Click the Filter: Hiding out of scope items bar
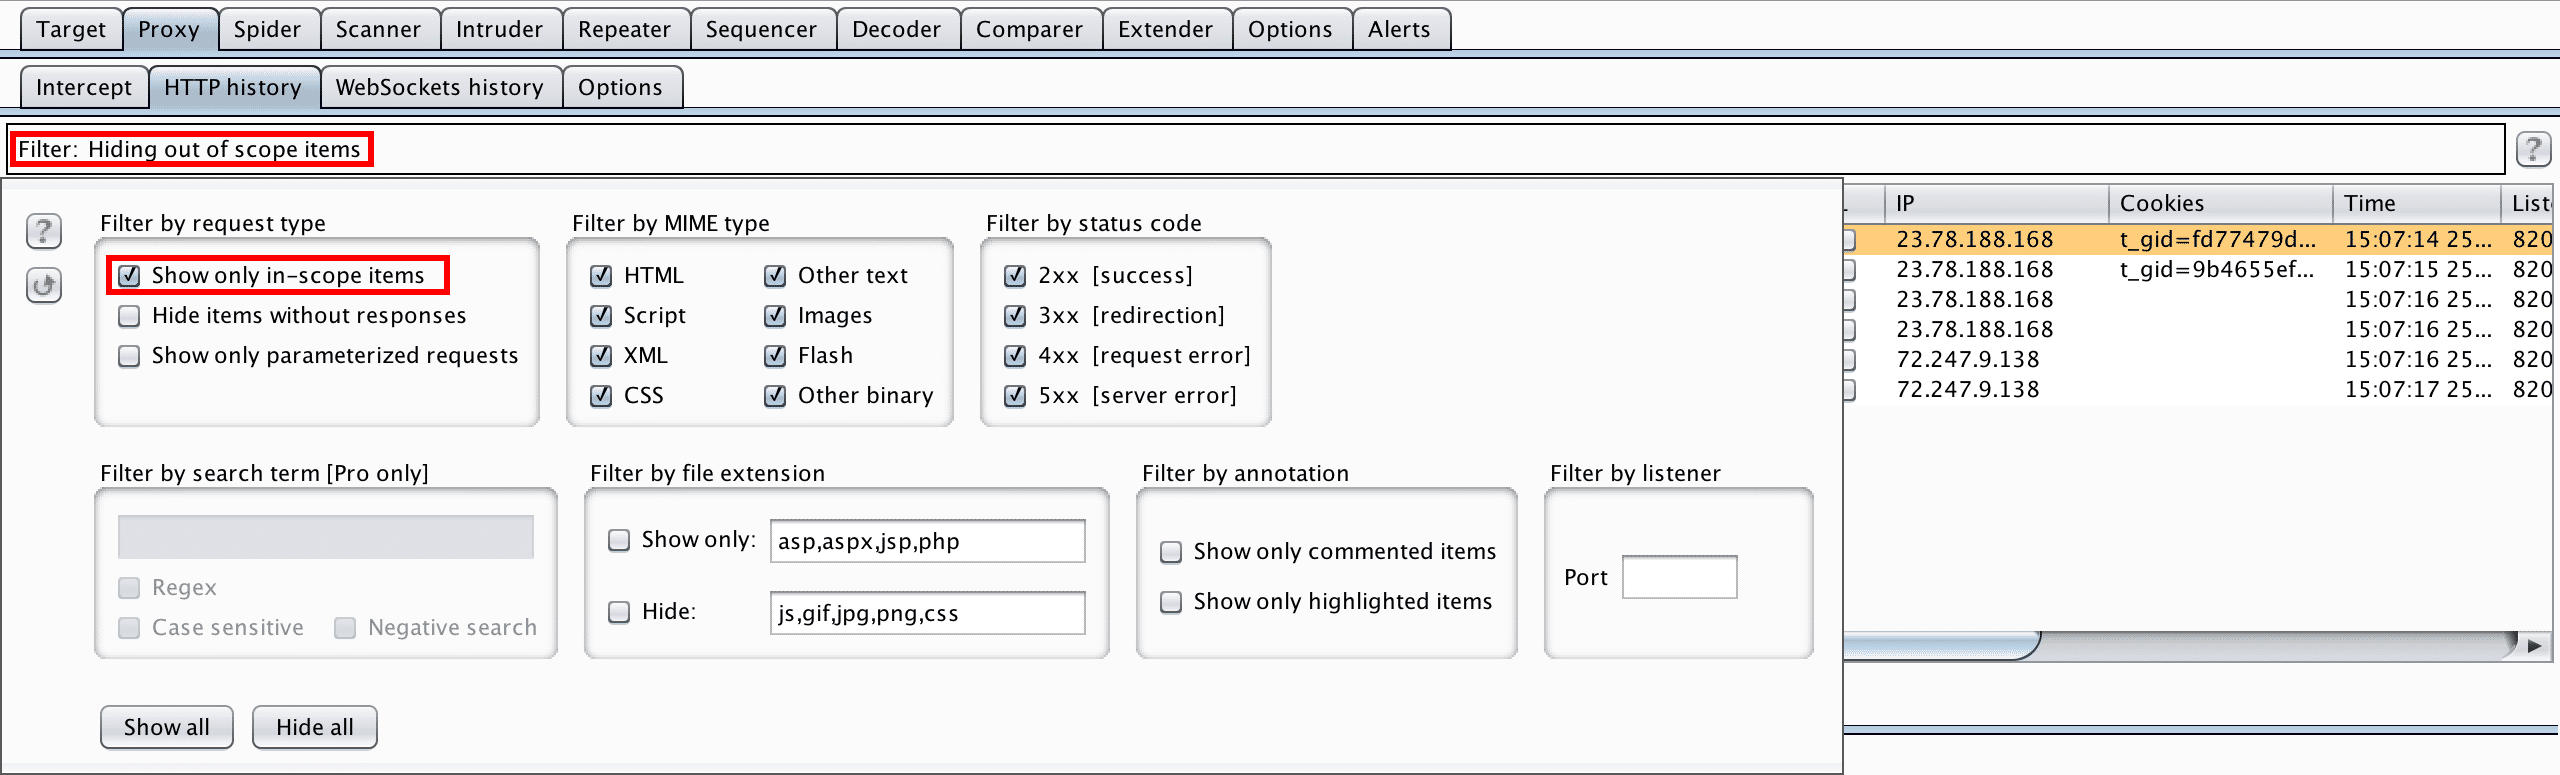2560x775 pixels. [x=1256, y=149]
